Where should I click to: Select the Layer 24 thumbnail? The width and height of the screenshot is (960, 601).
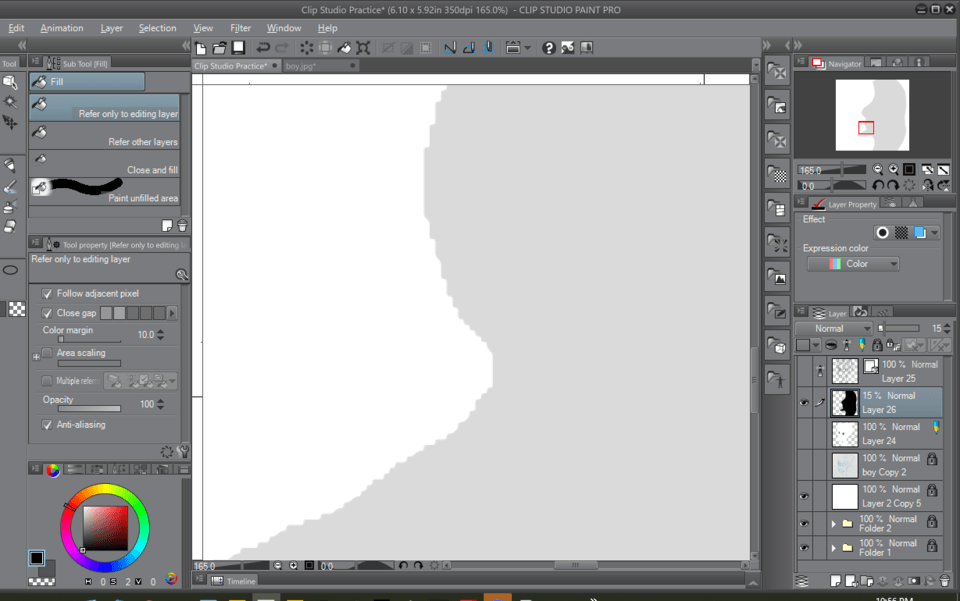point(845,434)
